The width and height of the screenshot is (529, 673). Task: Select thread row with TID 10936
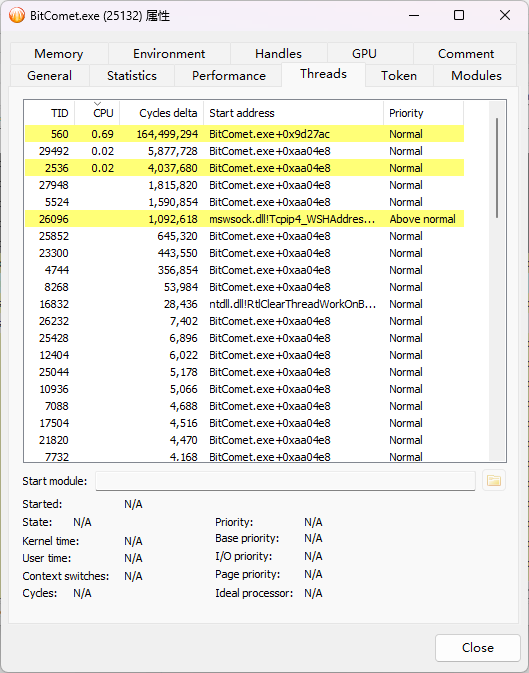click(x=244, y=389)
